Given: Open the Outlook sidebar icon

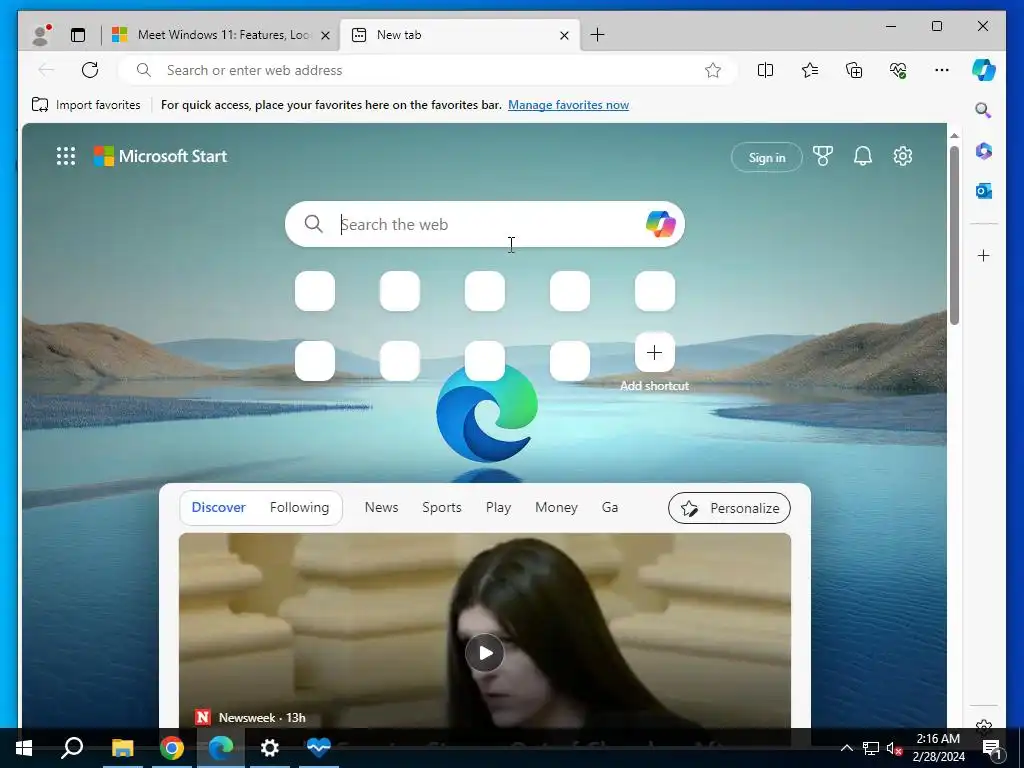Looking at the screenshot, I should click(984, 191).
